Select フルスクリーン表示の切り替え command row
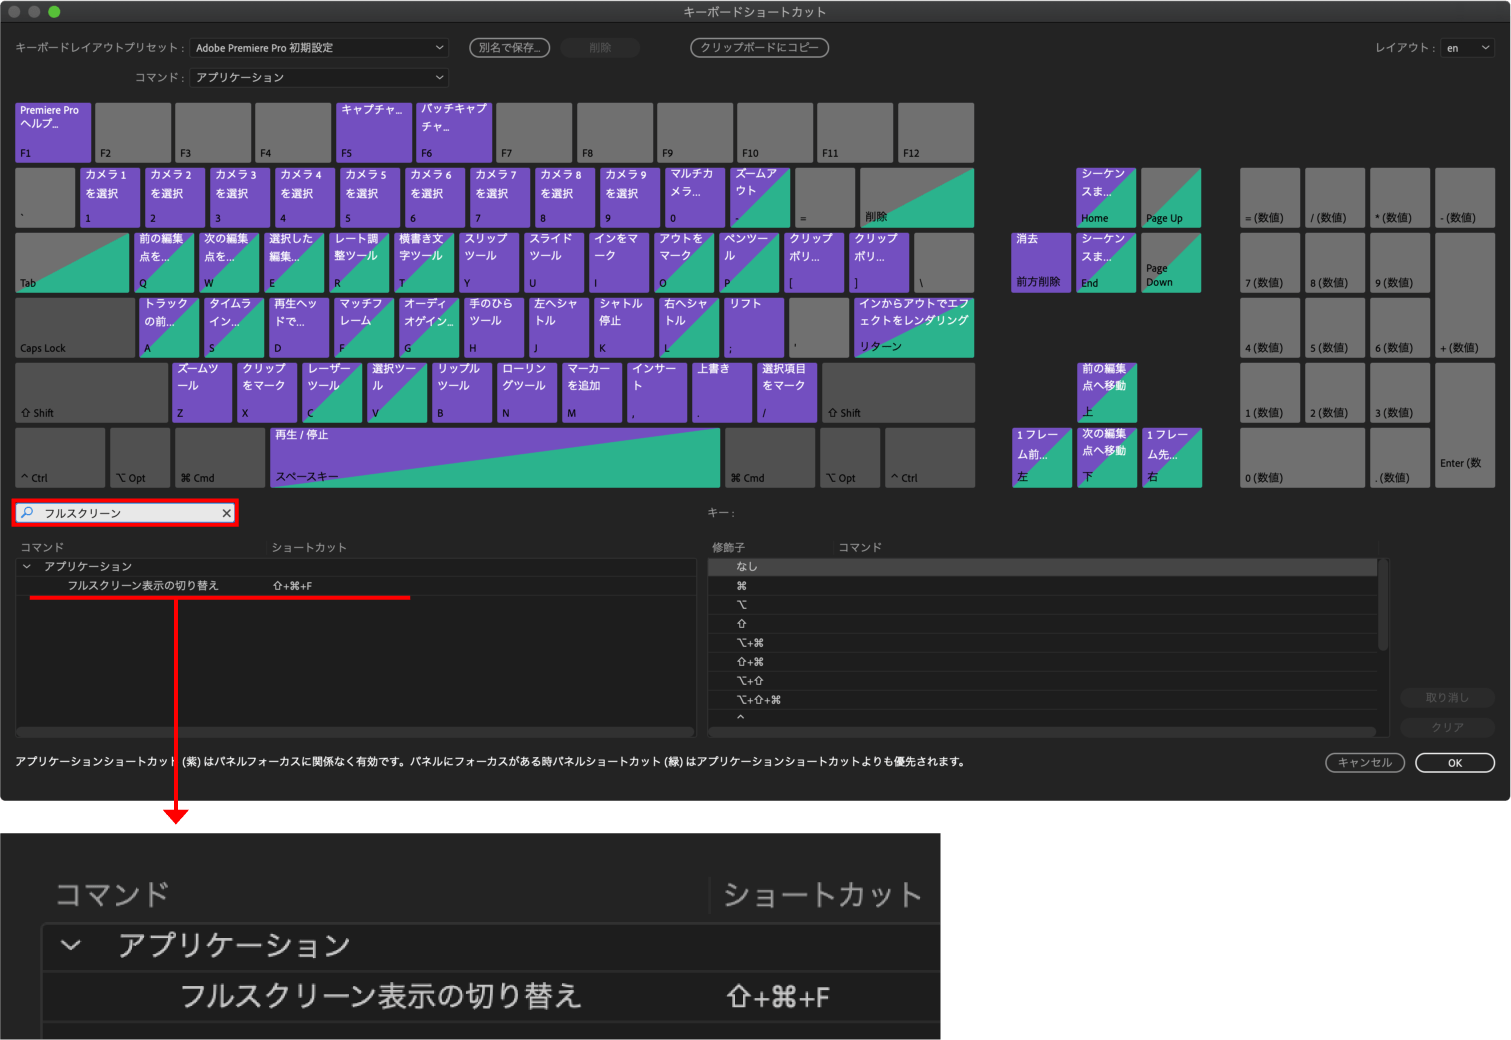Image resolution: width=1511 pixels, height=1040 pixels. click(x=355, y=586)
